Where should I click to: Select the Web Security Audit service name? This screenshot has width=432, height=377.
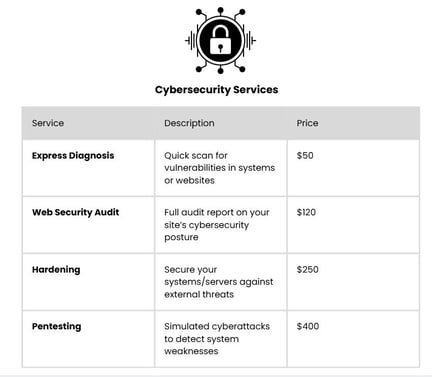(x=76, y=212)
